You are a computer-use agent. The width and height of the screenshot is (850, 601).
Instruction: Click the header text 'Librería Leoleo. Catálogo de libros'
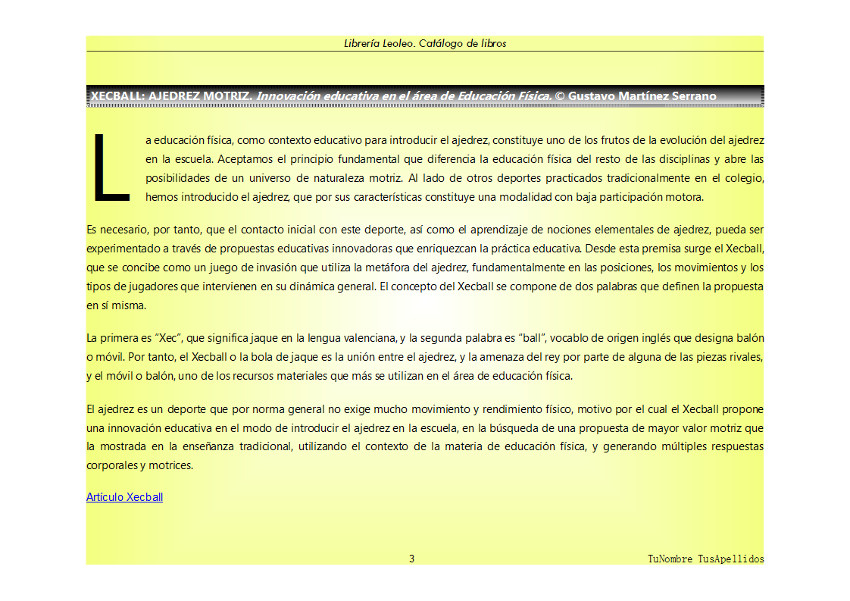tap(425, 43)
